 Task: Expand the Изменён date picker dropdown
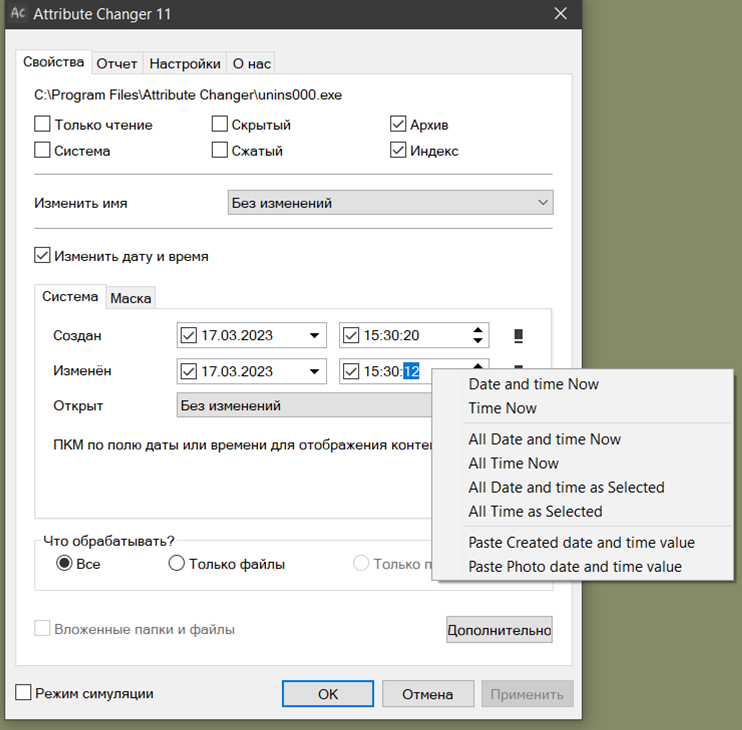coord(314,371)
